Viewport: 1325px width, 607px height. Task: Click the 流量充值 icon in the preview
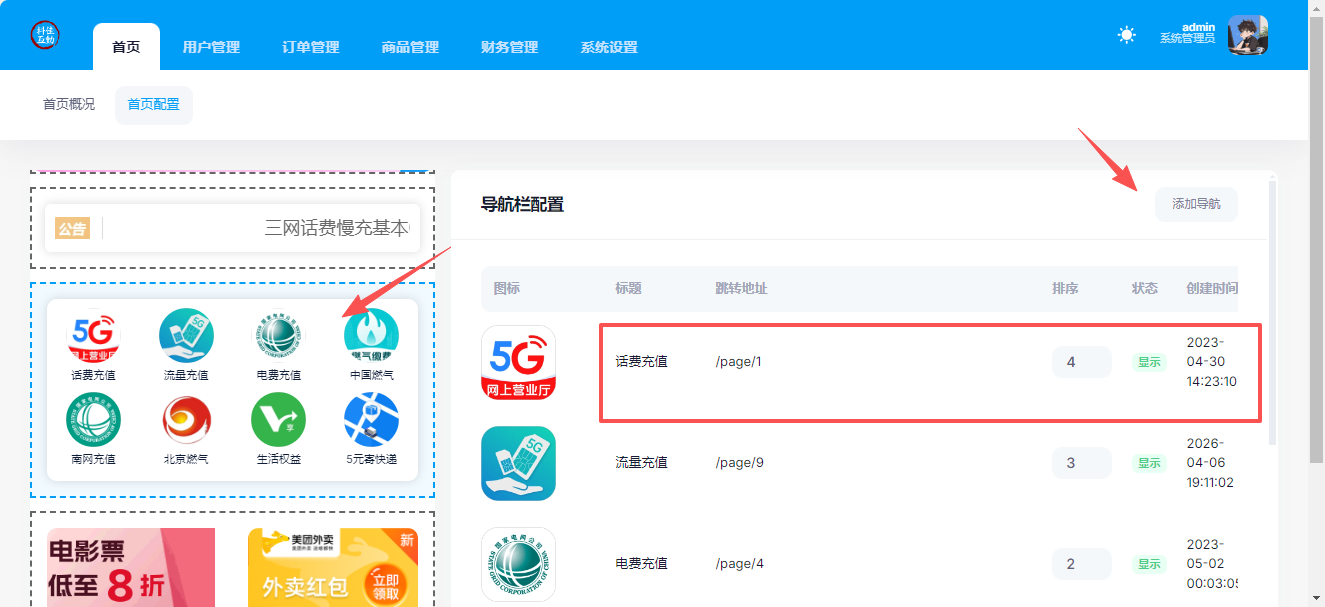[185, 335]
